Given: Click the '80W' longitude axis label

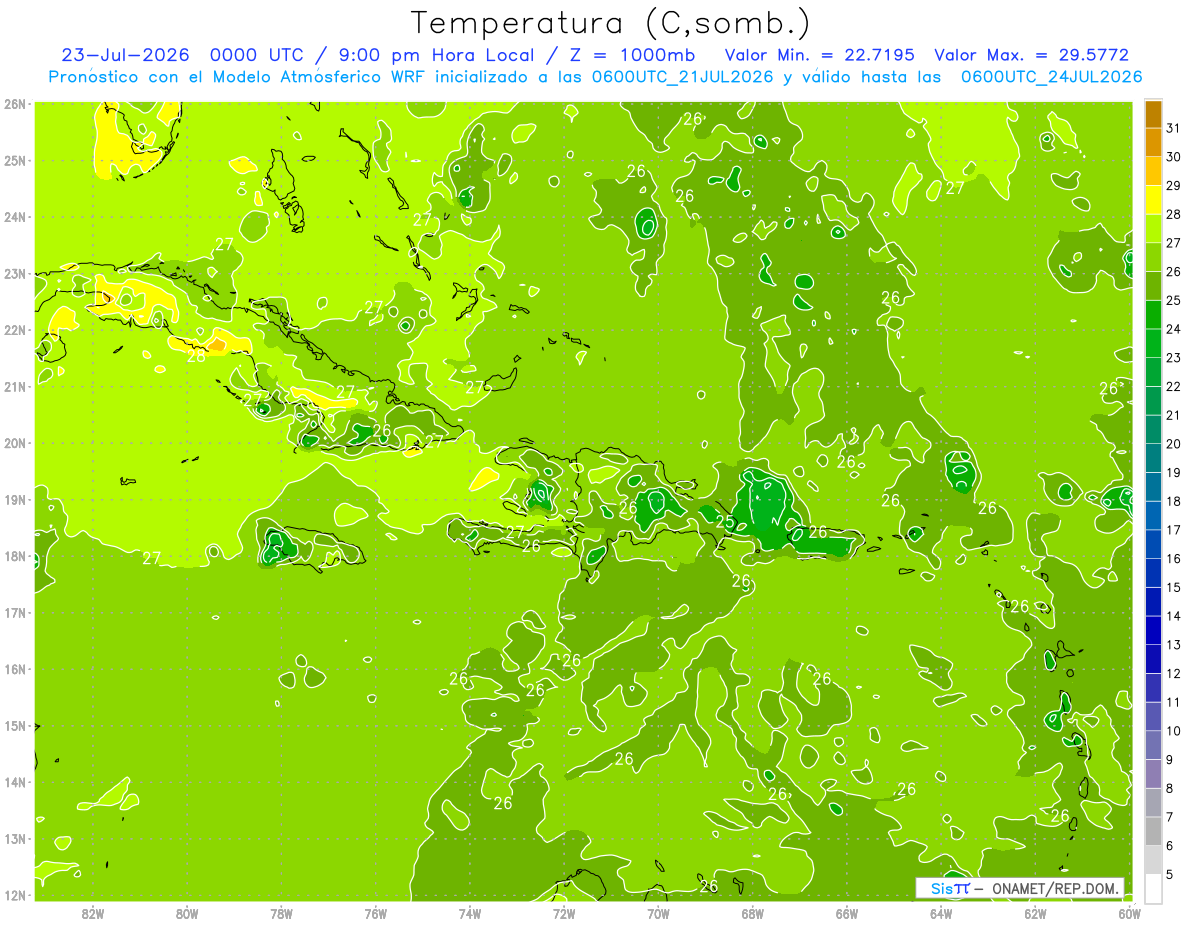Looking at the screenshot, I should tap(187, 913).
